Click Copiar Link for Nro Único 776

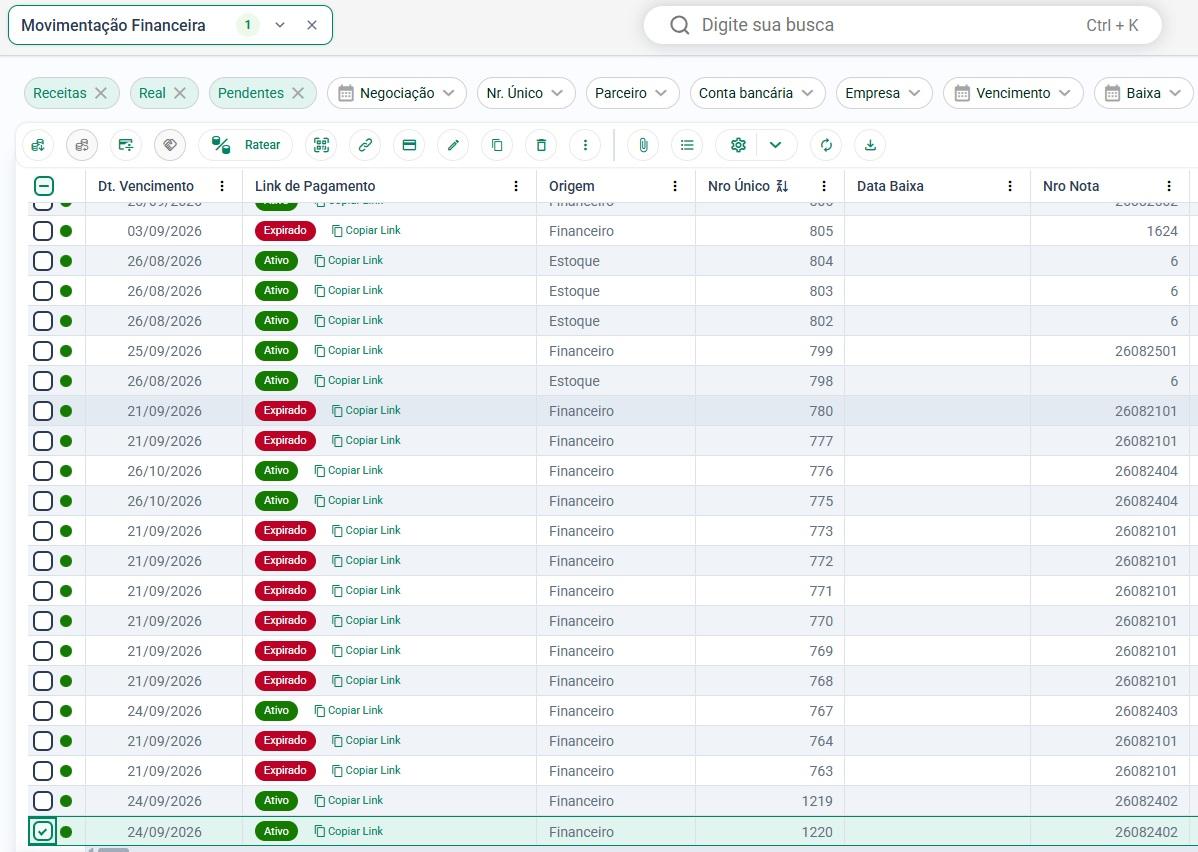tap(349, 471)
